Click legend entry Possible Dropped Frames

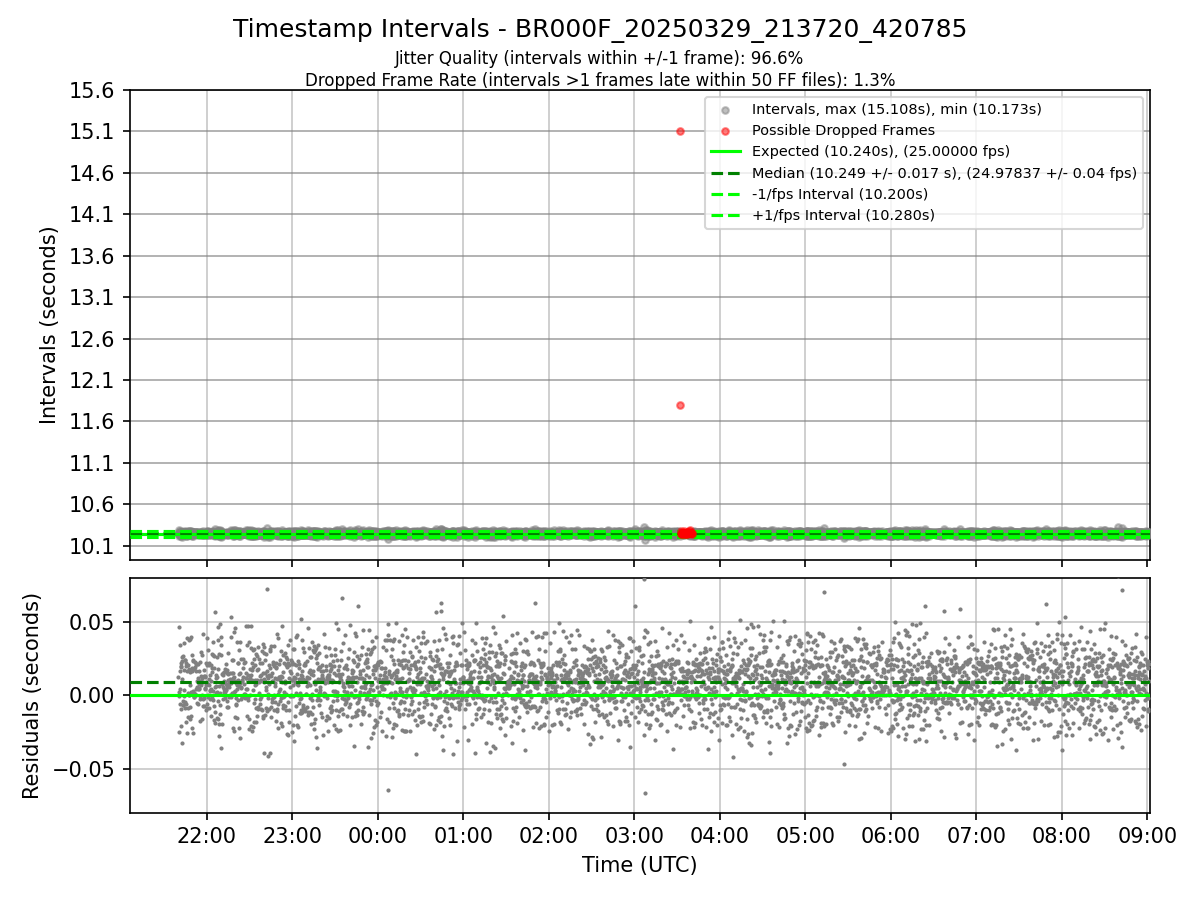pos(843,130)
